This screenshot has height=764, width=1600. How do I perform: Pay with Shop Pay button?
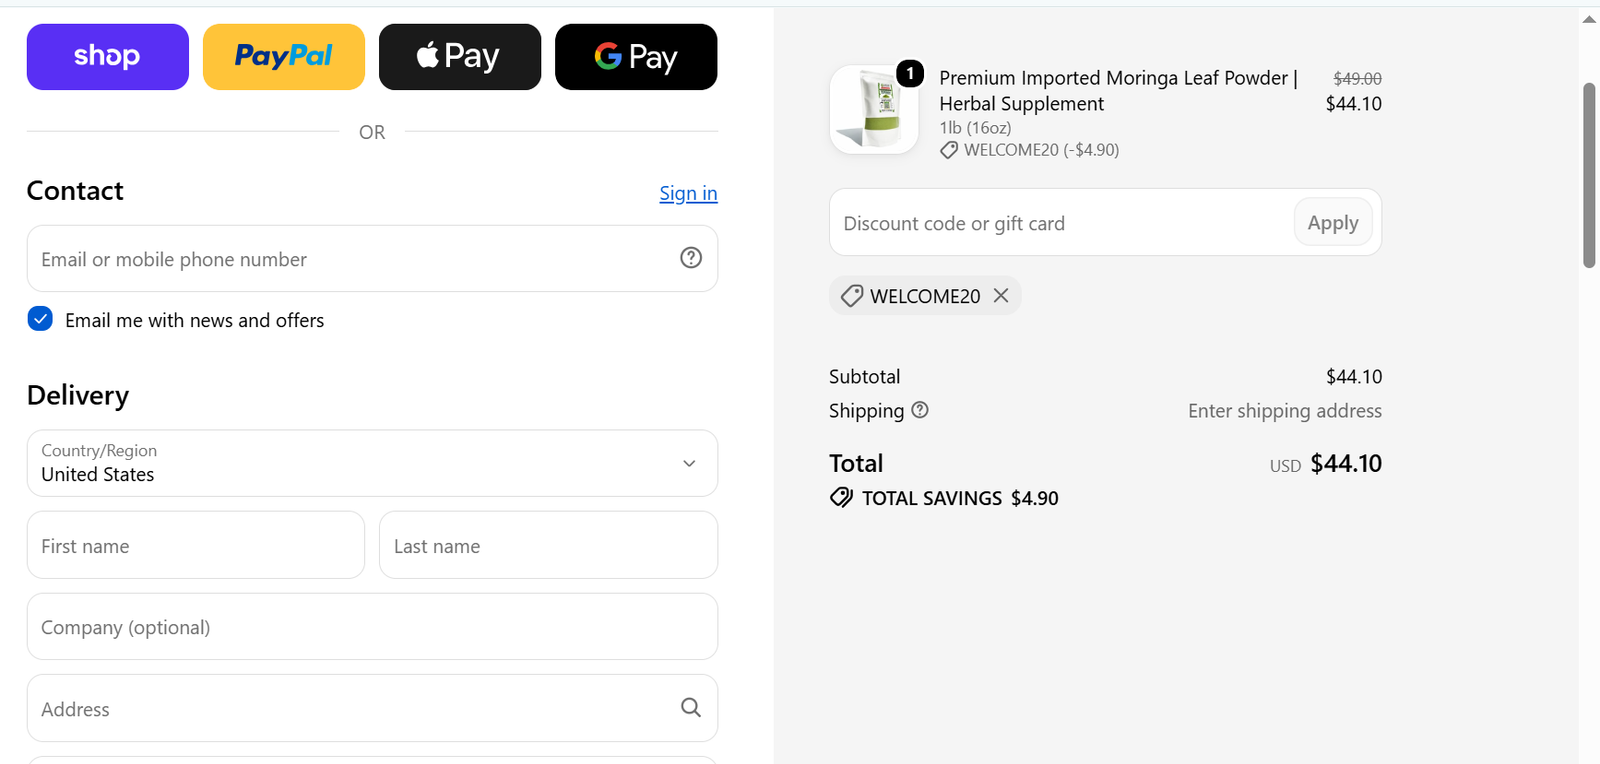[x=108, y=57]
